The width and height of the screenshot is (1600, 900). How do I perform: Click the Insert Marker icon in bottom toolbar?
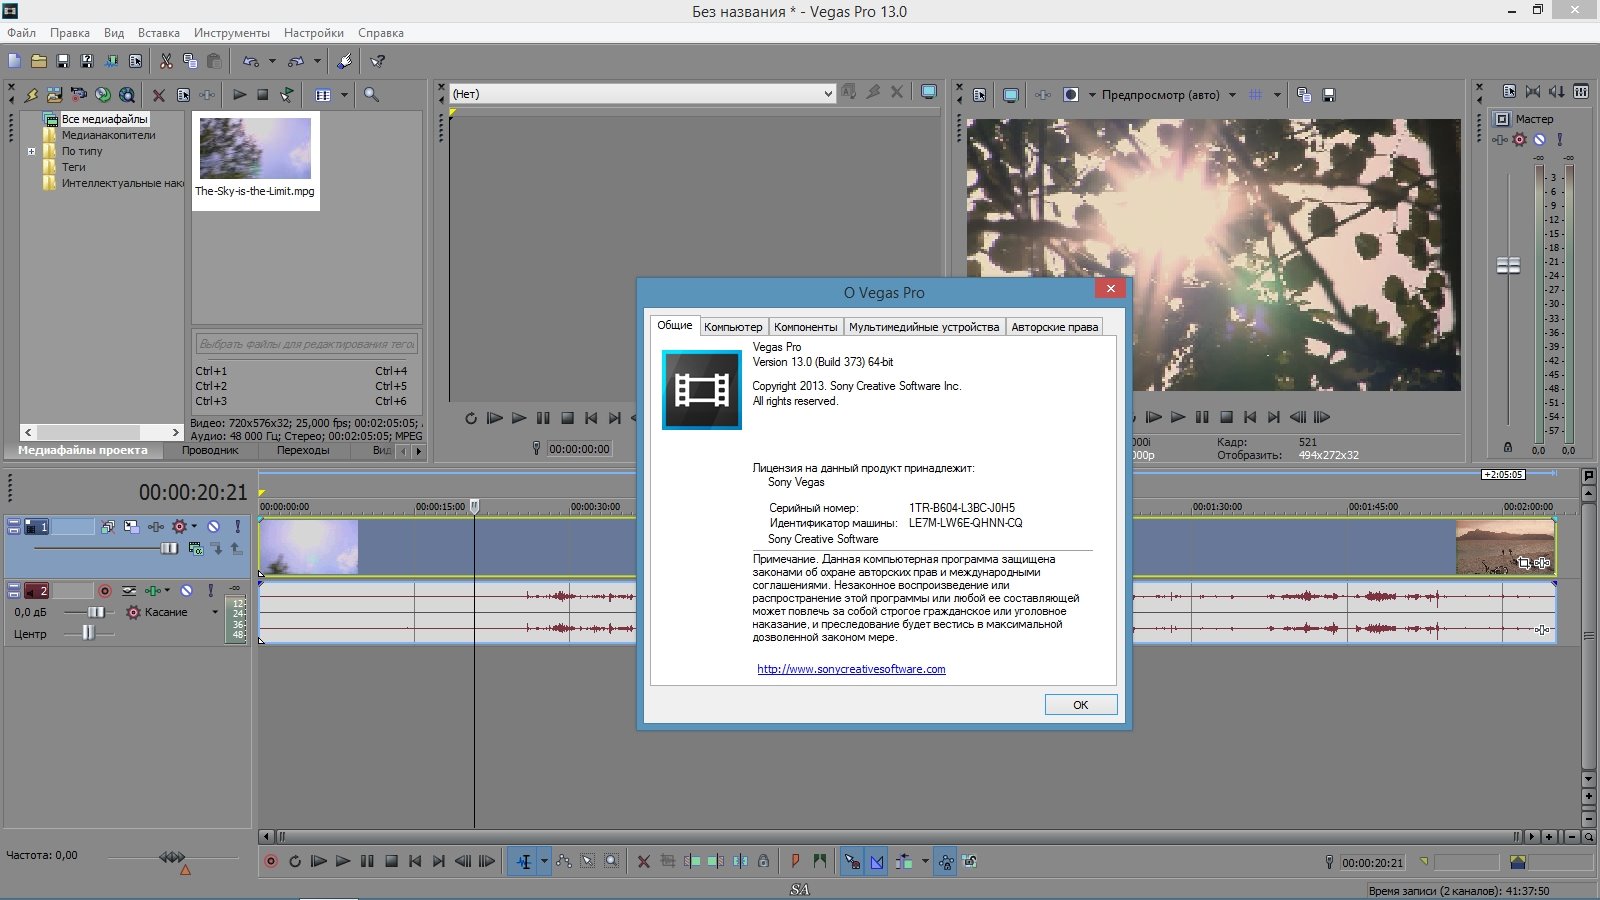tap(795, 861)
